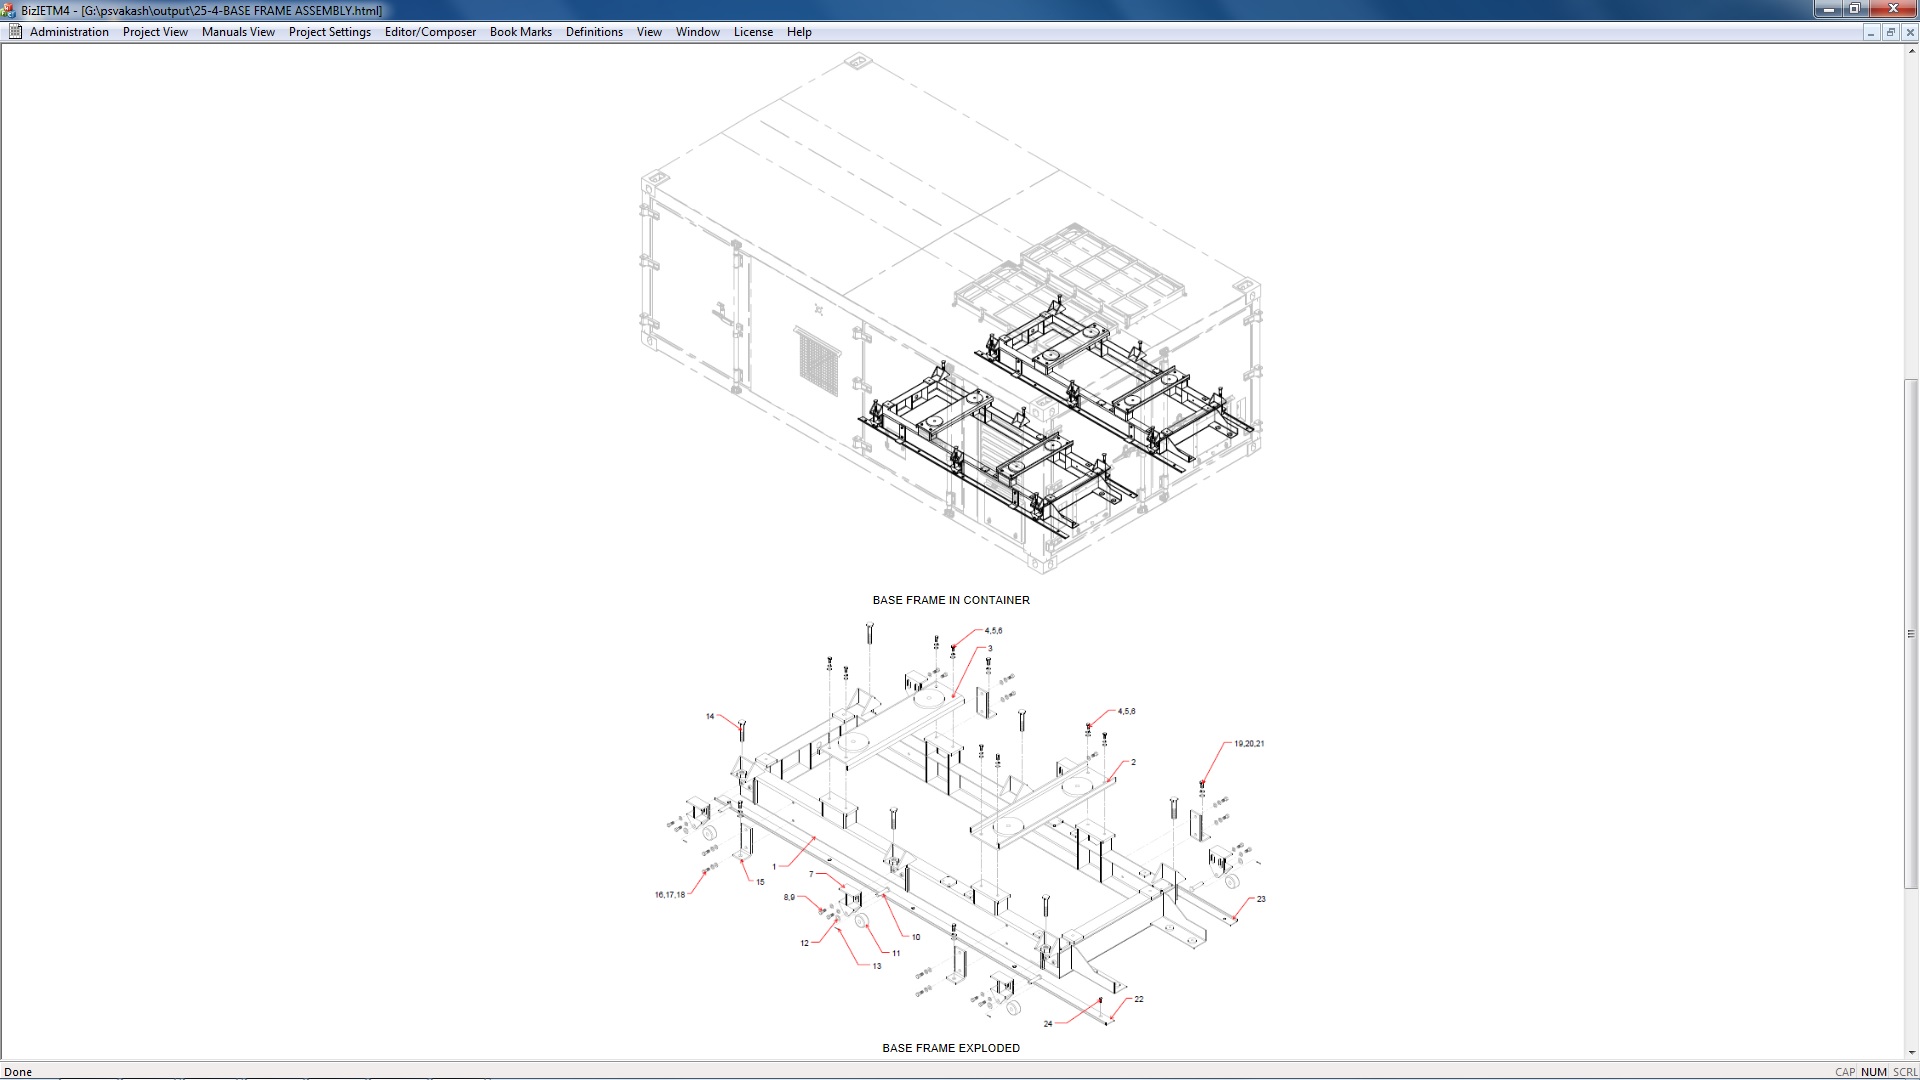Click the BizIETM4 app icon in title bar

pos(9,10)
